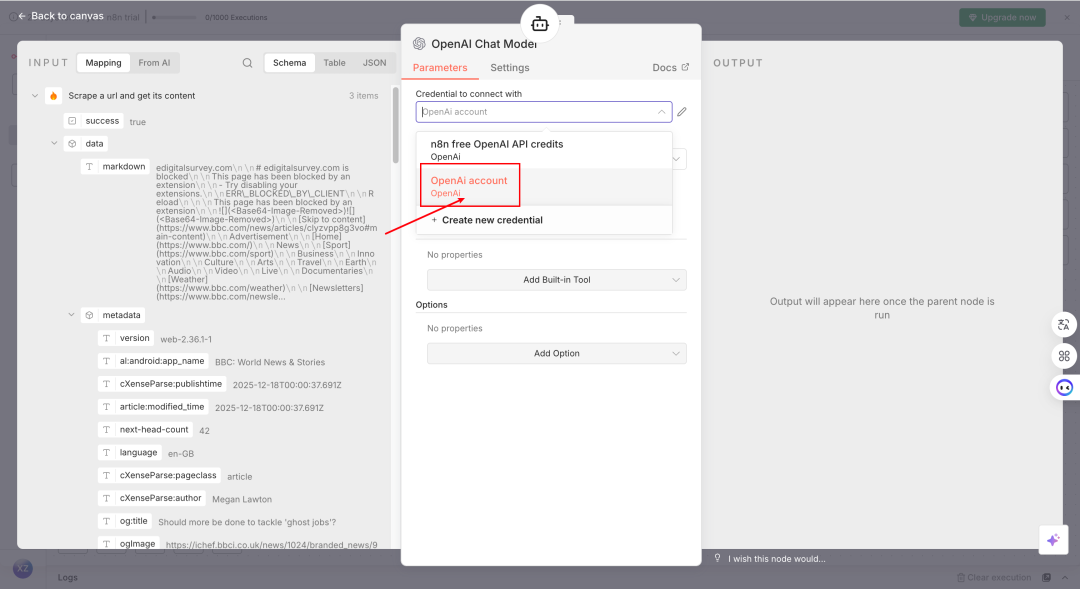Switch to the Parameters tab
Screen dimensions: 1080x589
coord(440,68)
